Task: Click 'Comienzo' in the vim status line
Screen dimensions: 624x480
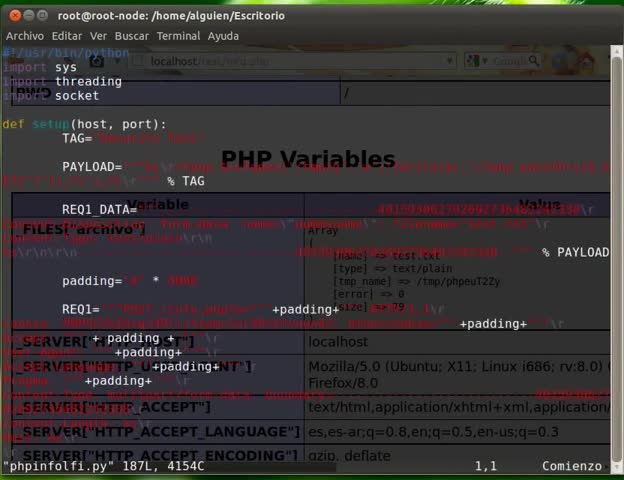Action: (572, 466)
